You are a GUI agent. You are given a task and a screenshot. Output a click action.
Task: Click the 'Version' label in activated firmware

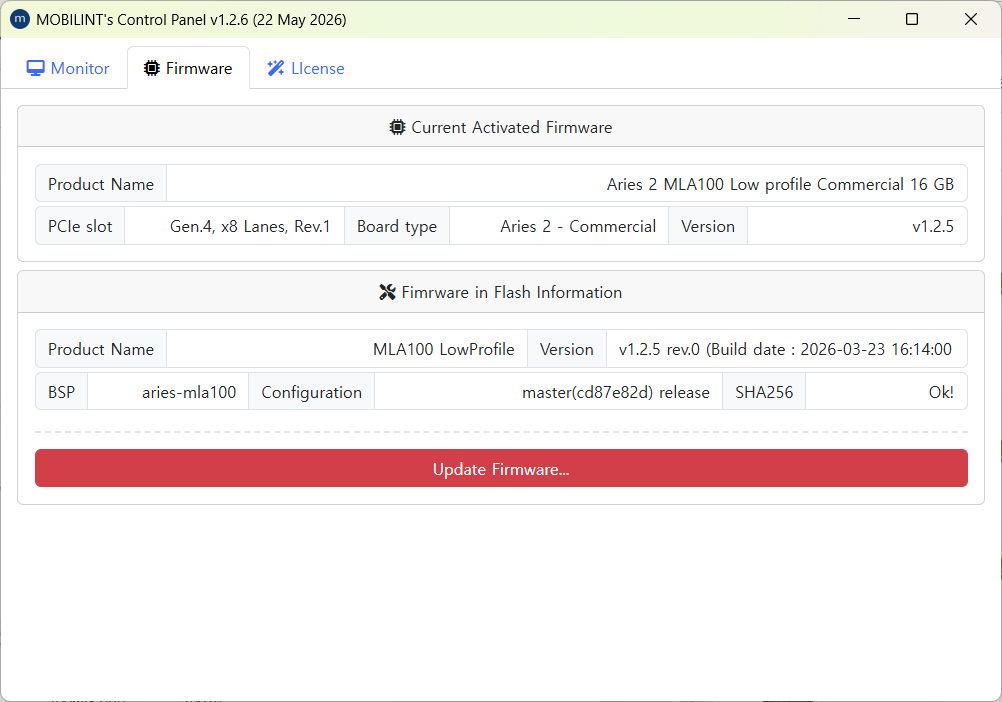coord(707,227)
